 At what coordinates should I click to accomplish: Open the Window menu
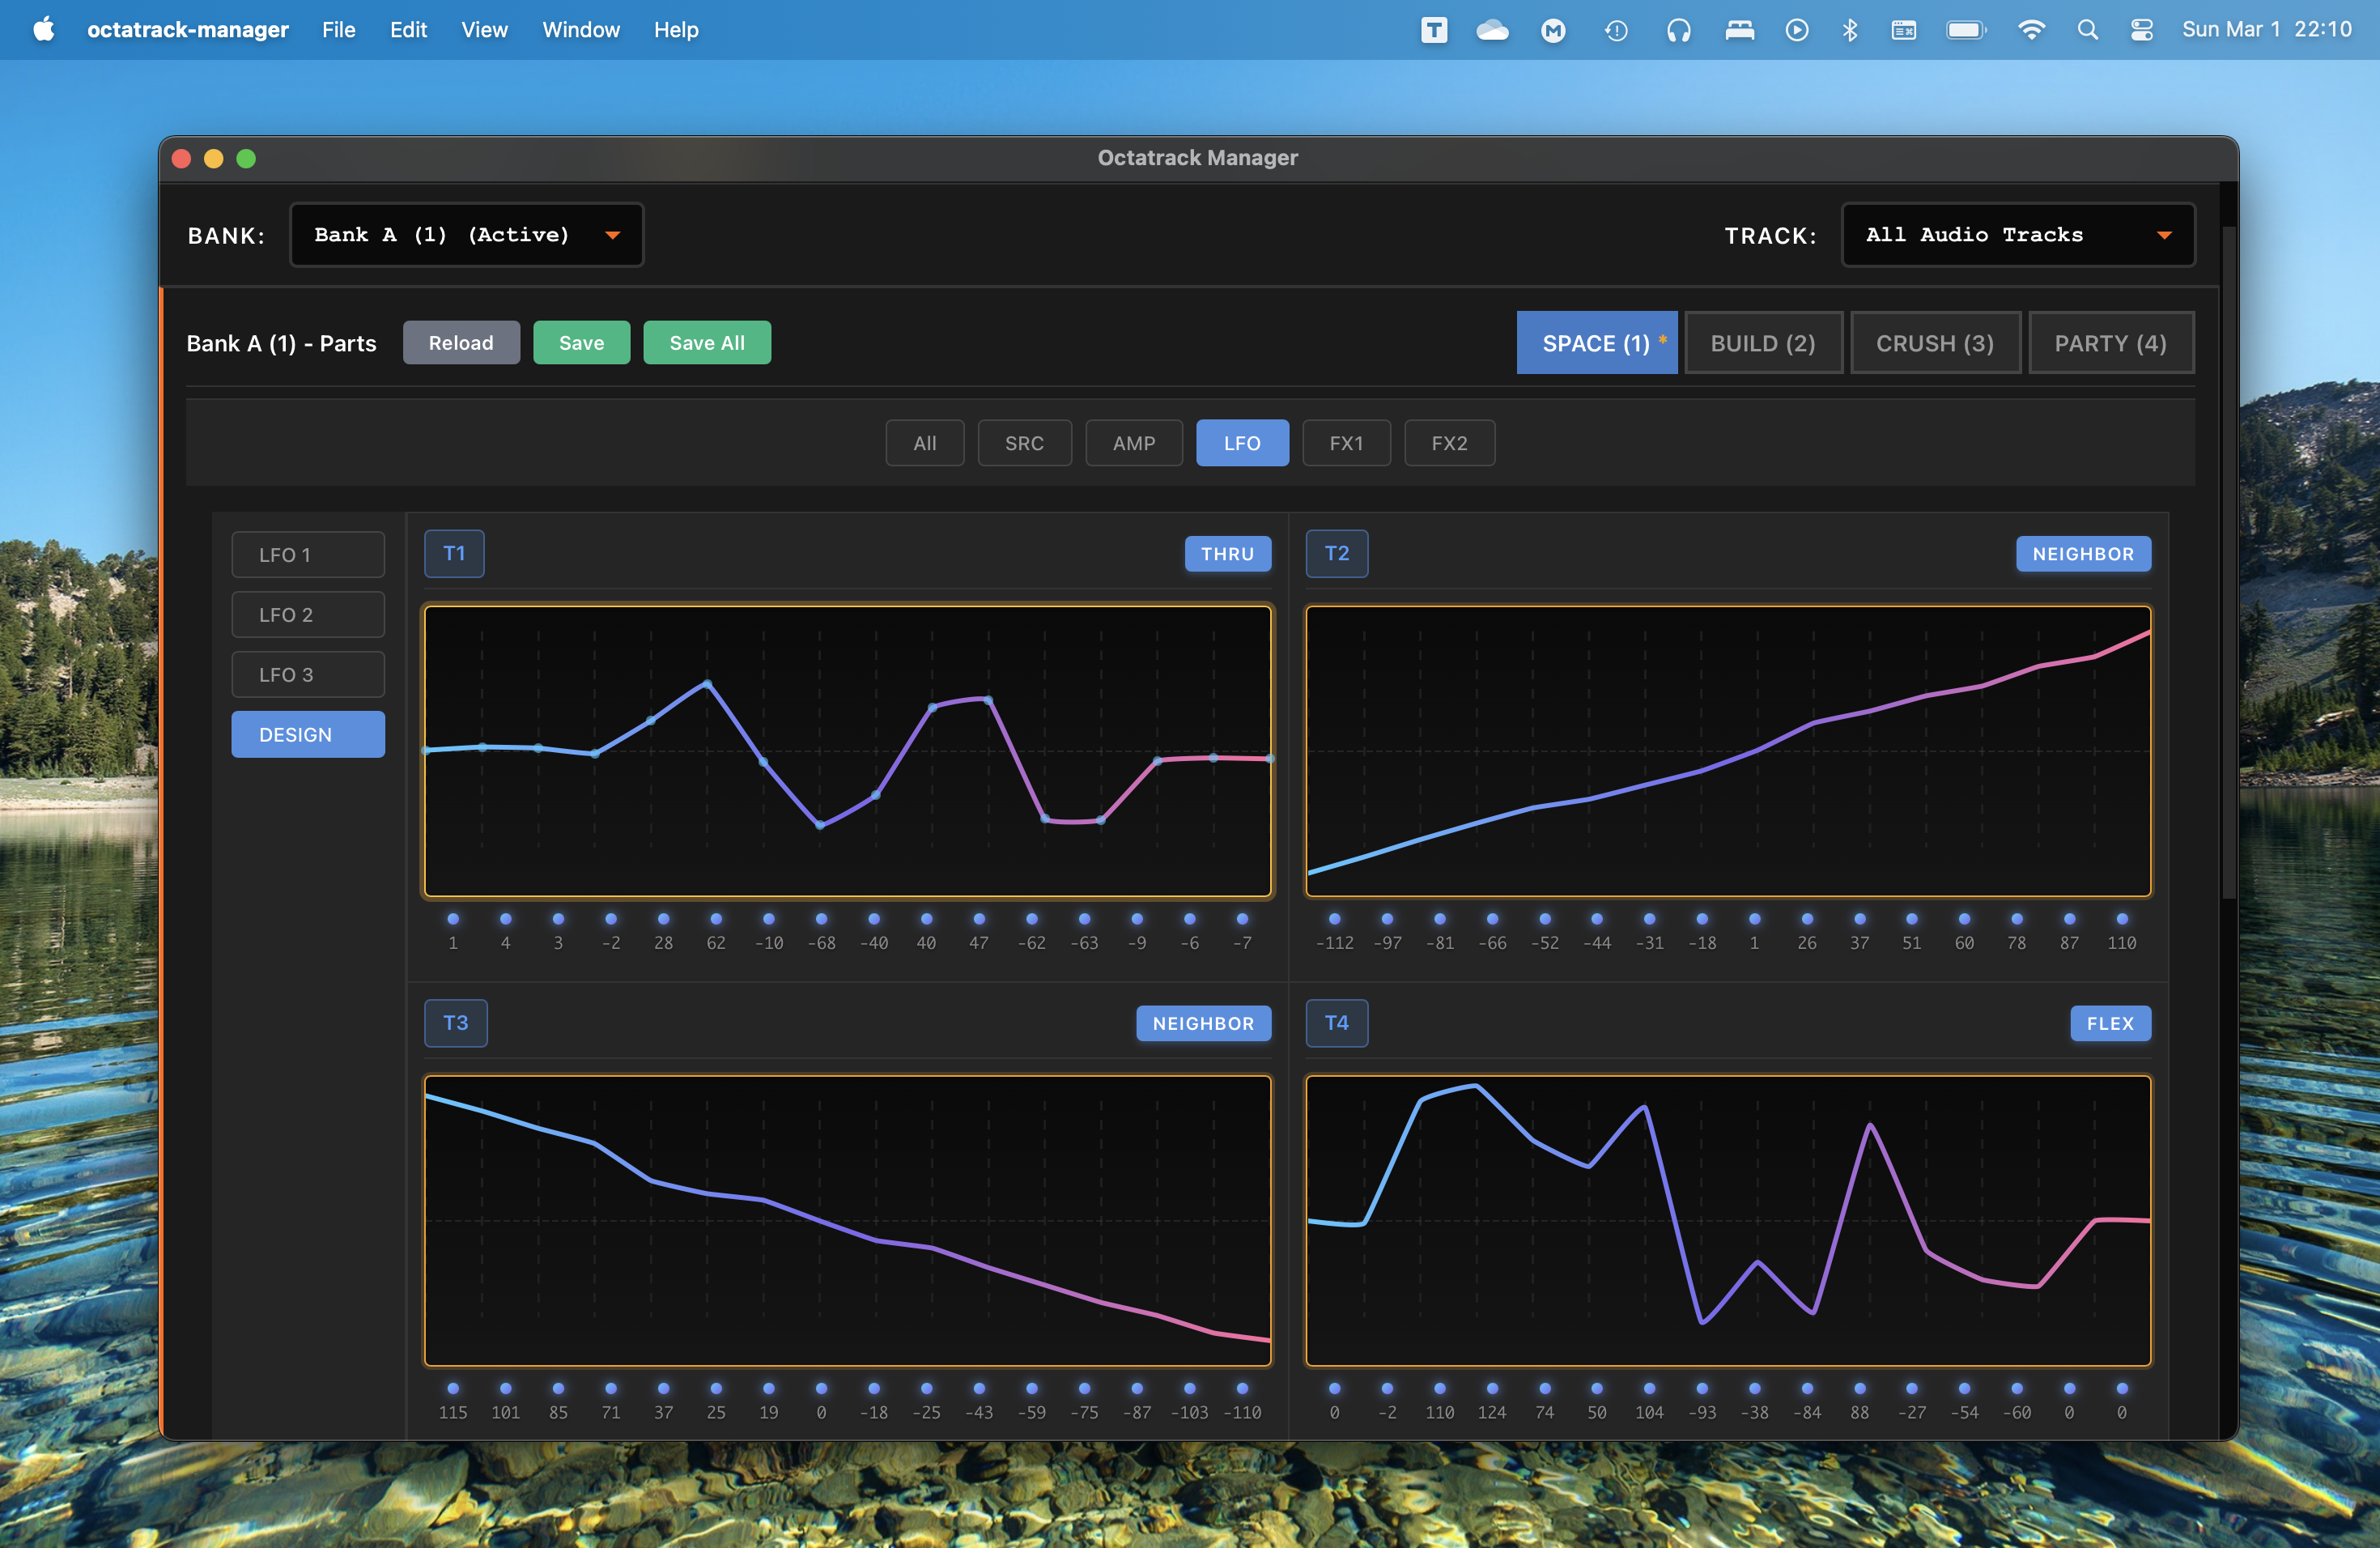580,30
